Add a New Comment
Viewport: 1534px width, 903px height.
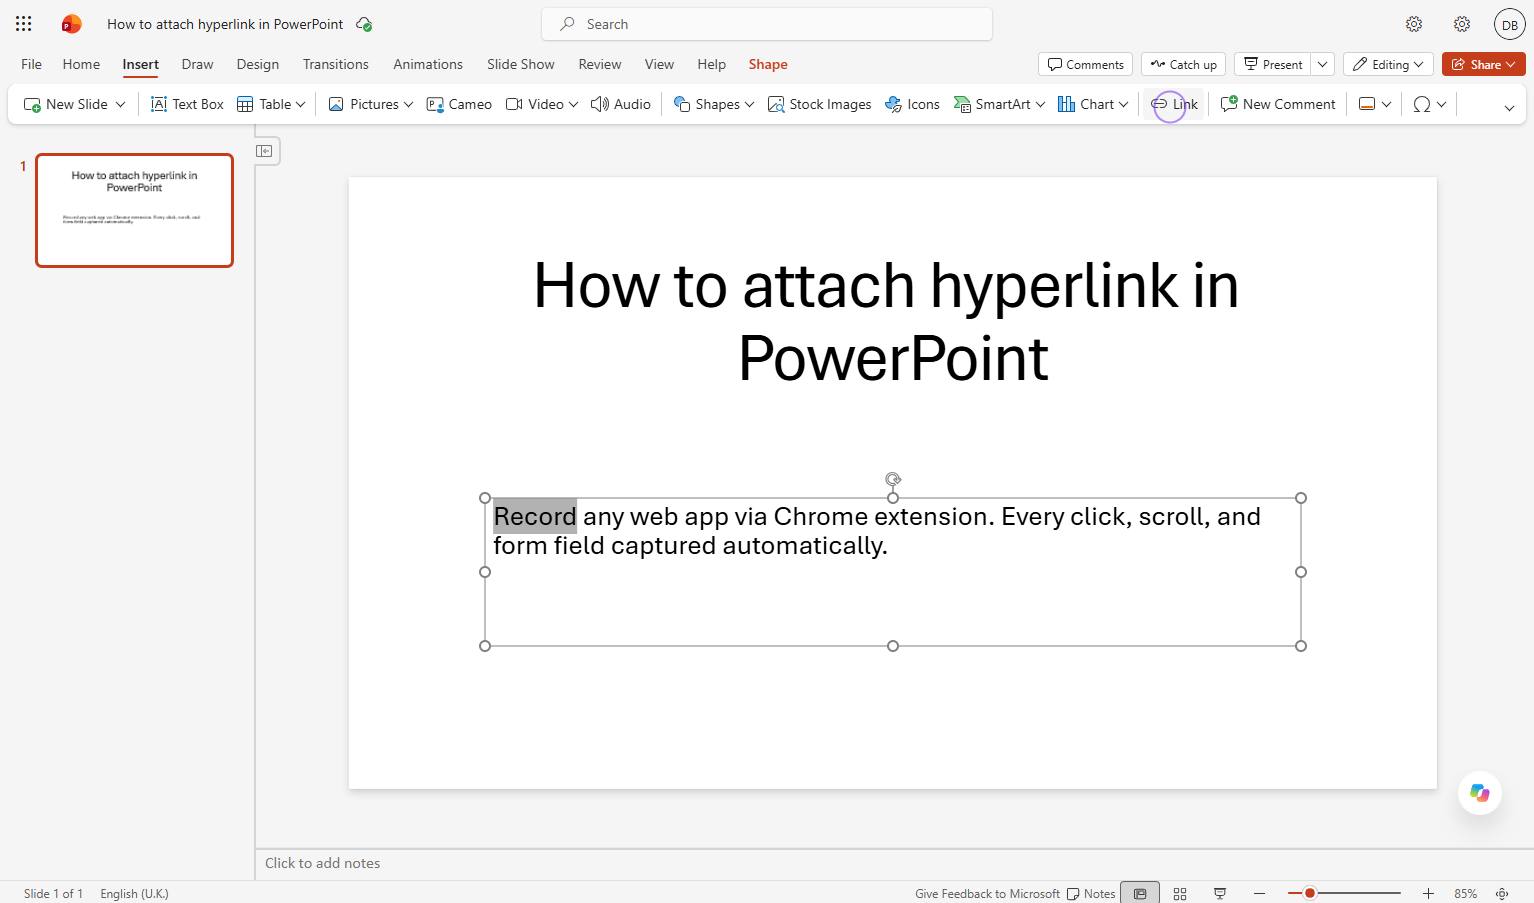1278,104
